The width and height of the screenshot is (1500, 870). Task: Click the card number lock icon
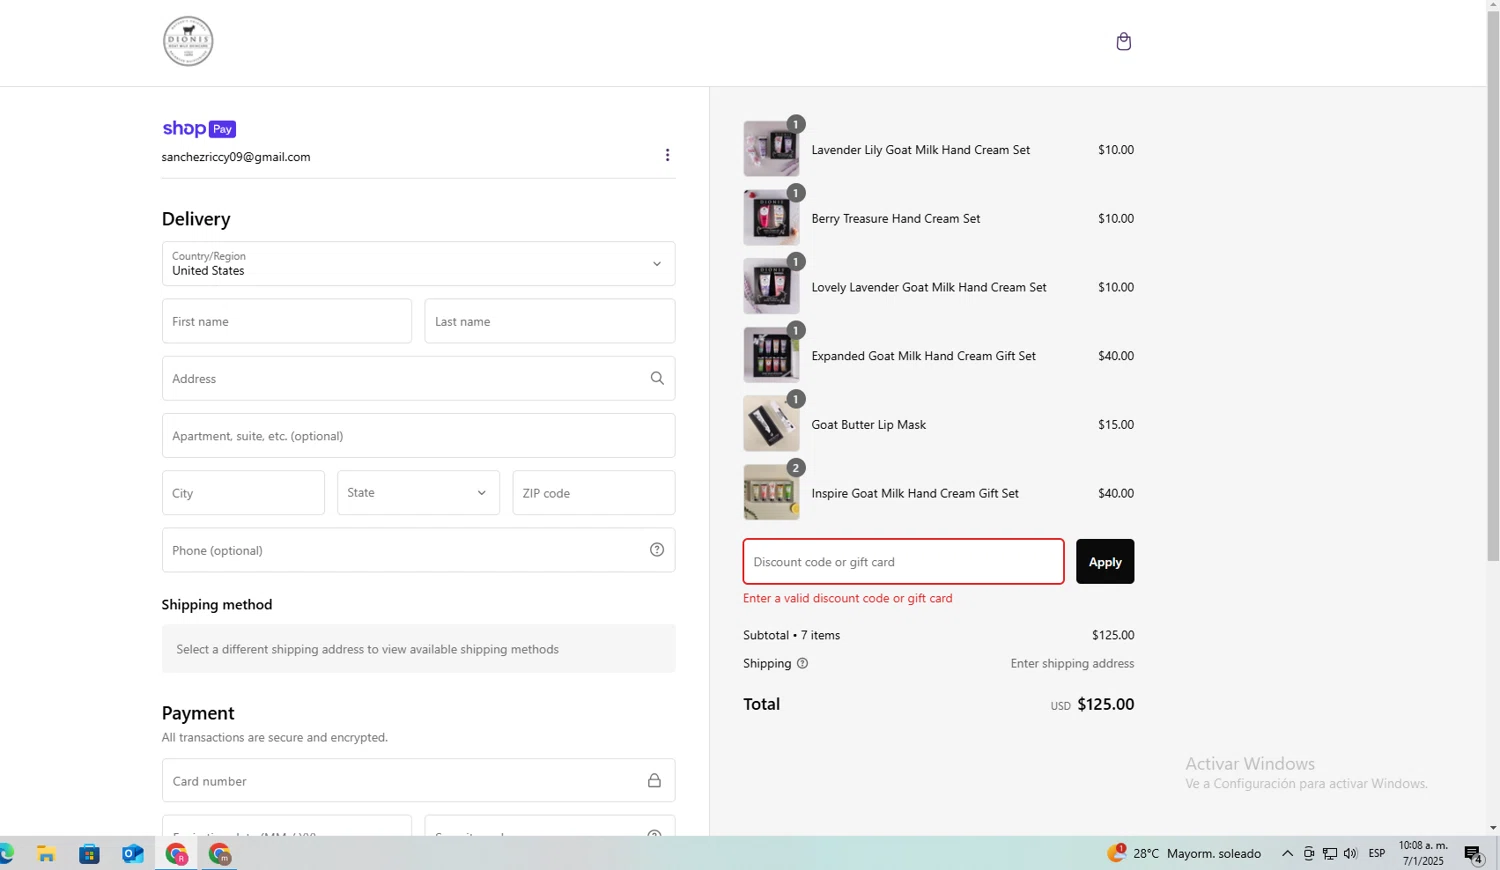(654, 780)
